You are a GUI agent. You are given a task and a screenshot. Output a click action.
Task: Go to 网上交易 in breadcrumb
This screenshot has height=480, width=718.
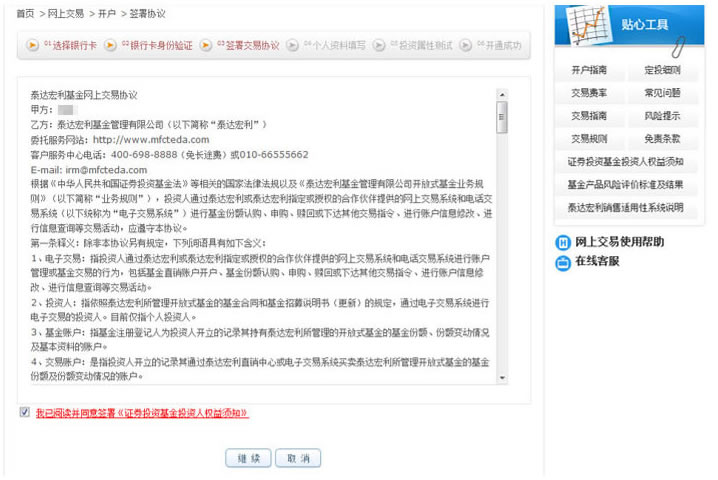pos(66,14)
